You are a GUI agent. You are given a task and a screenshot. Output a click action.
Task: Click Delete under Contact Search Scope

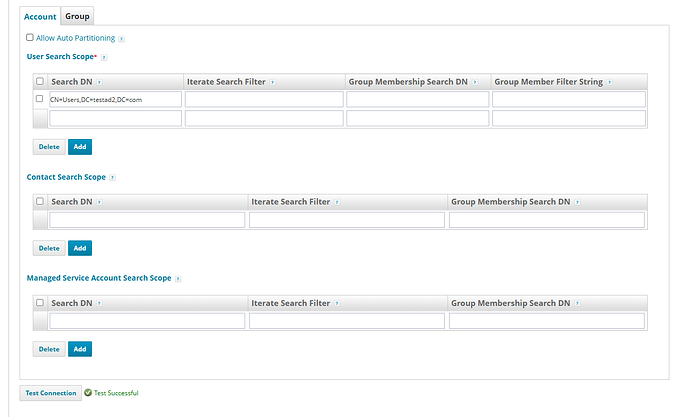tap(49, 248)
